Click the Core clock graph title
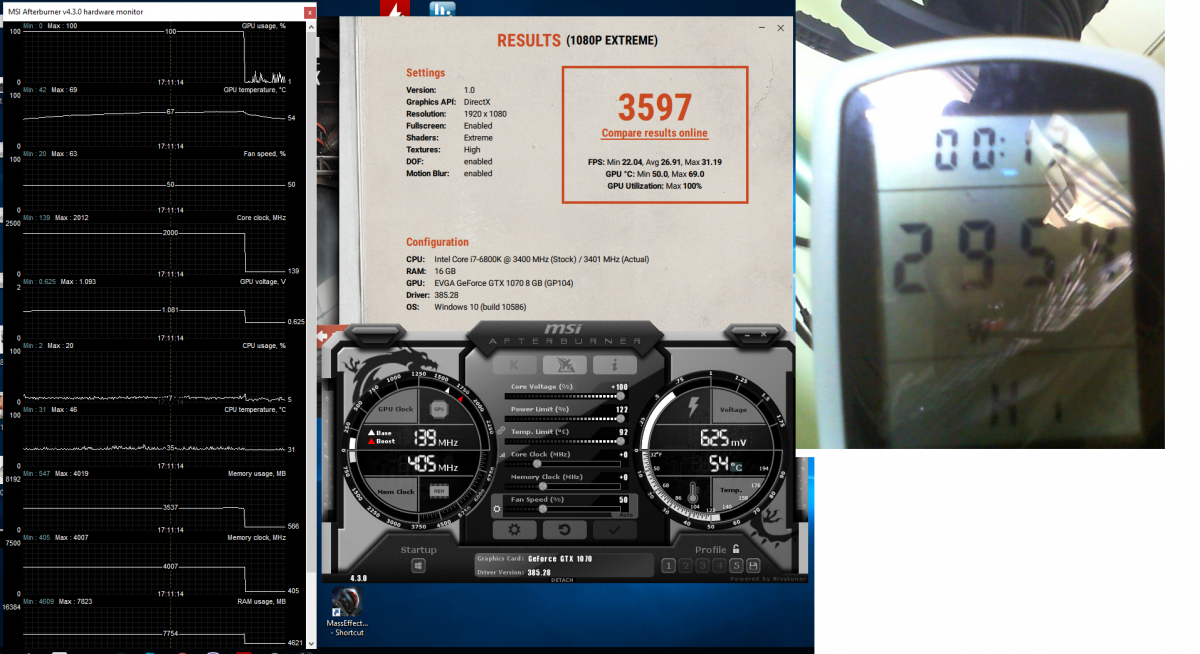 coord(261,217)
